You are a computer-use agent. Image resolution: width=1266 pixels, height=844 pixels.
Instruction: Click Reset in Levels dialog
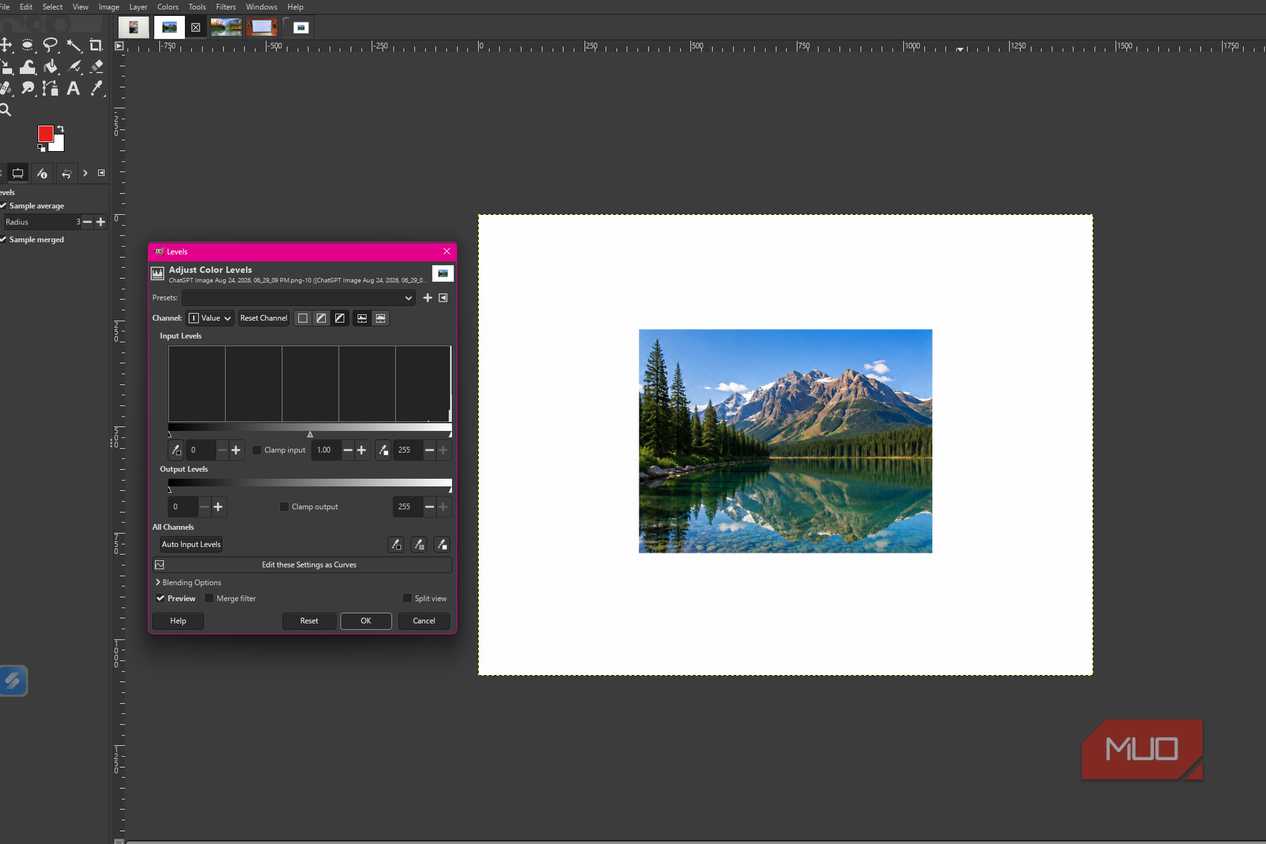pos(309,621)
